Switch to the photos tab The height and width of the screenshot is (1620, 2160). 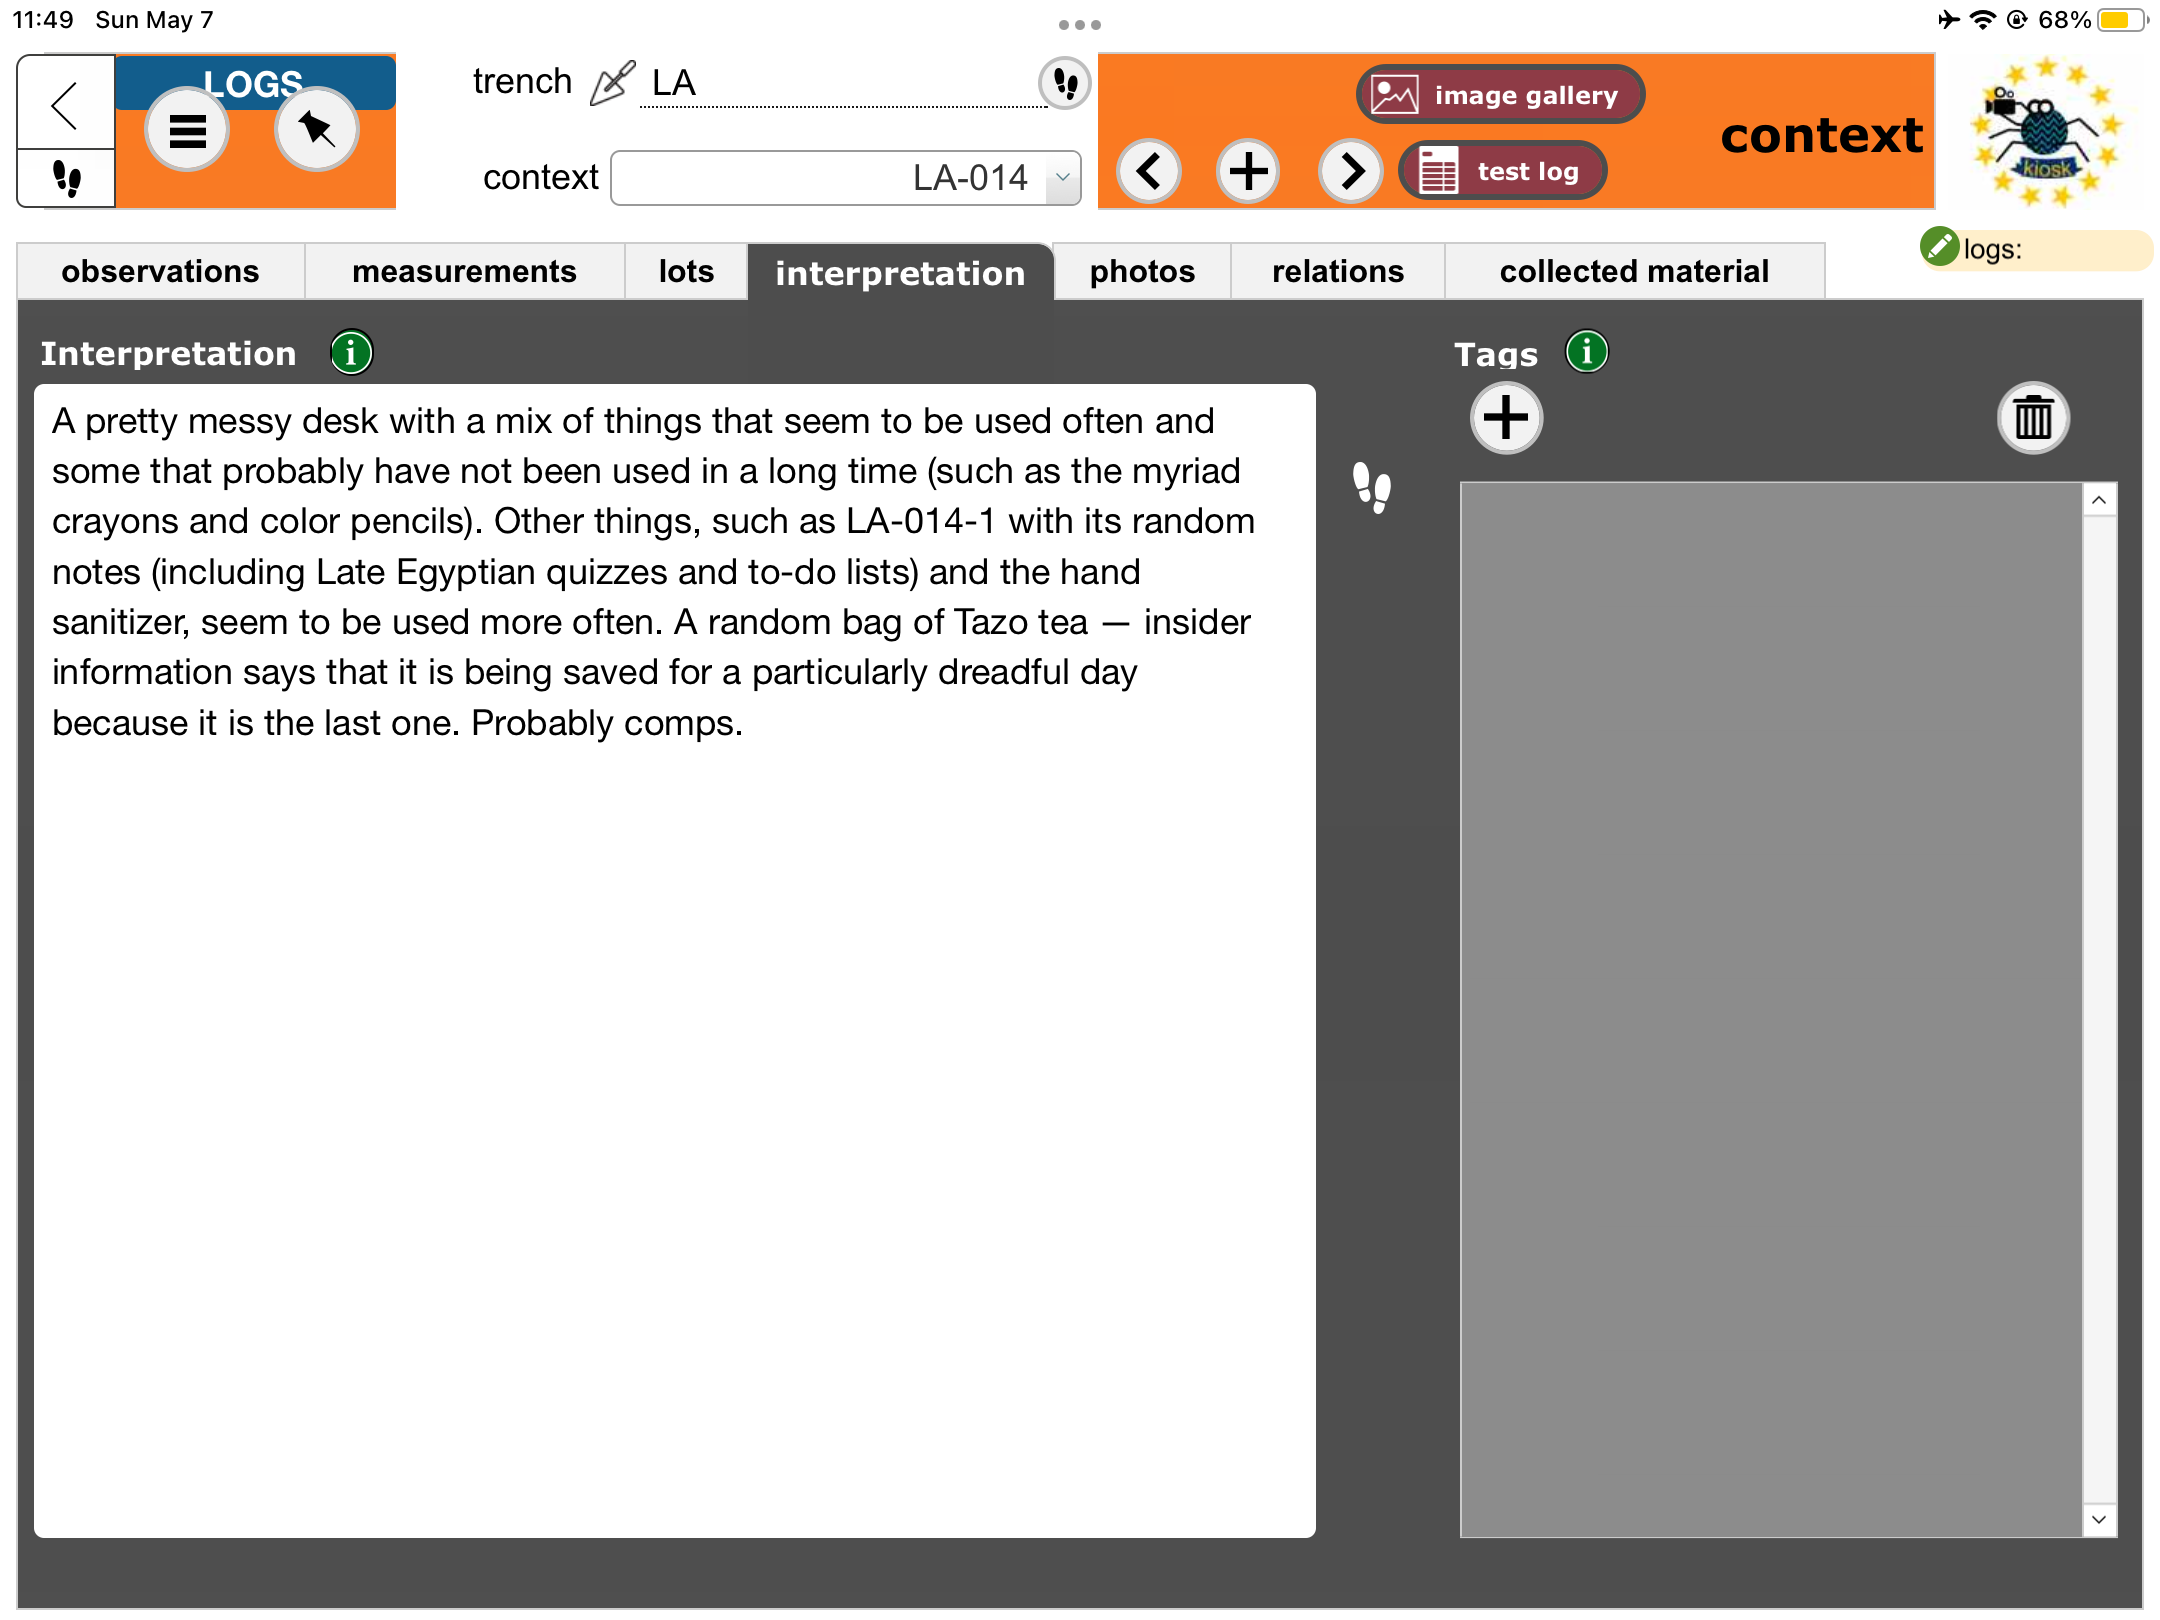[x=1141, y=271]
